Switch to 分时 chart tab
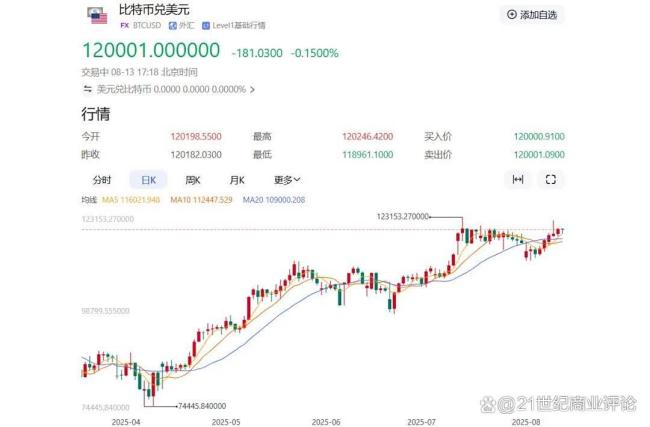 102,180
